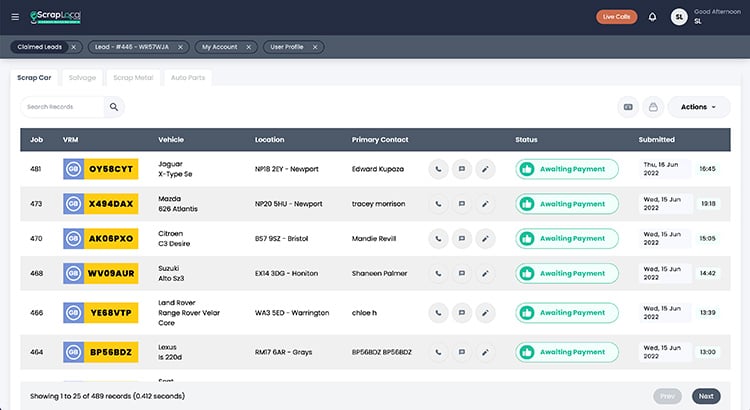Call chloe h via phone icon
Screen dimensions: 750x410
pyautogui.click(x=438, y=312)
